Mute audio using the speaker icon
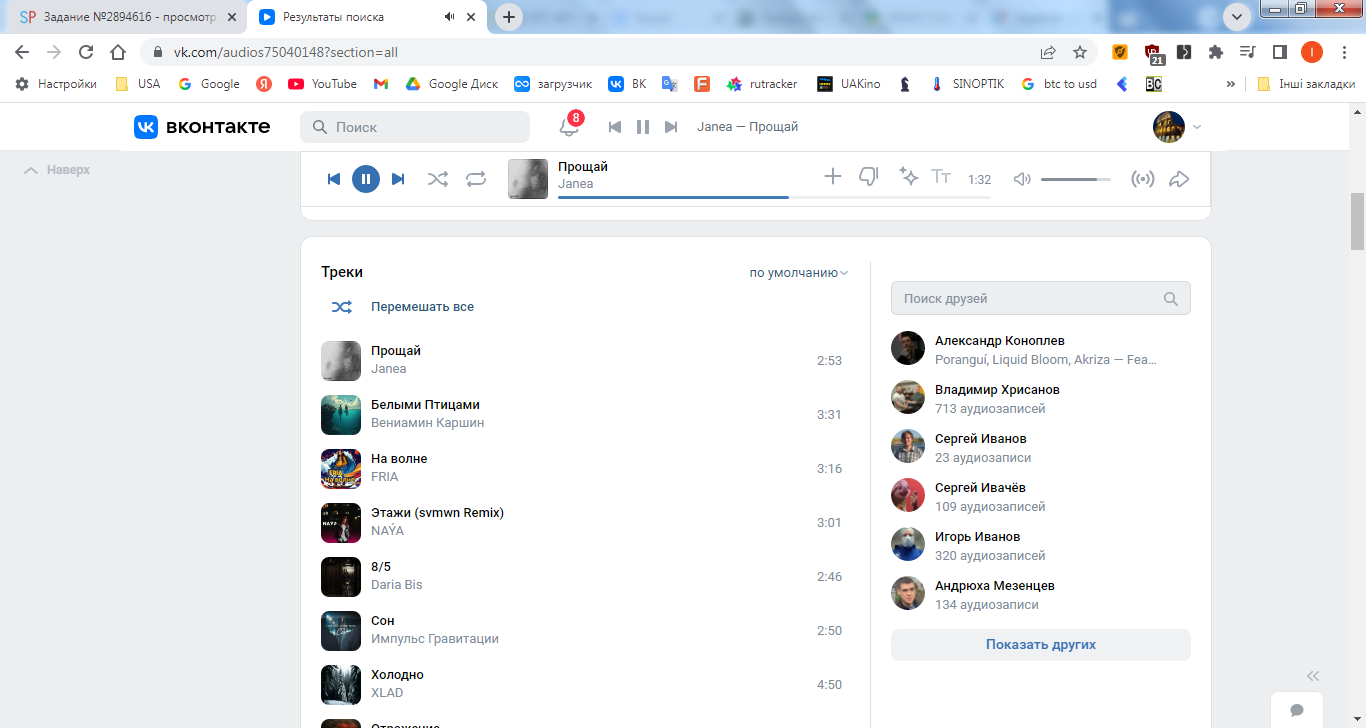1366x728 pixels. [x=1022, y=179]
